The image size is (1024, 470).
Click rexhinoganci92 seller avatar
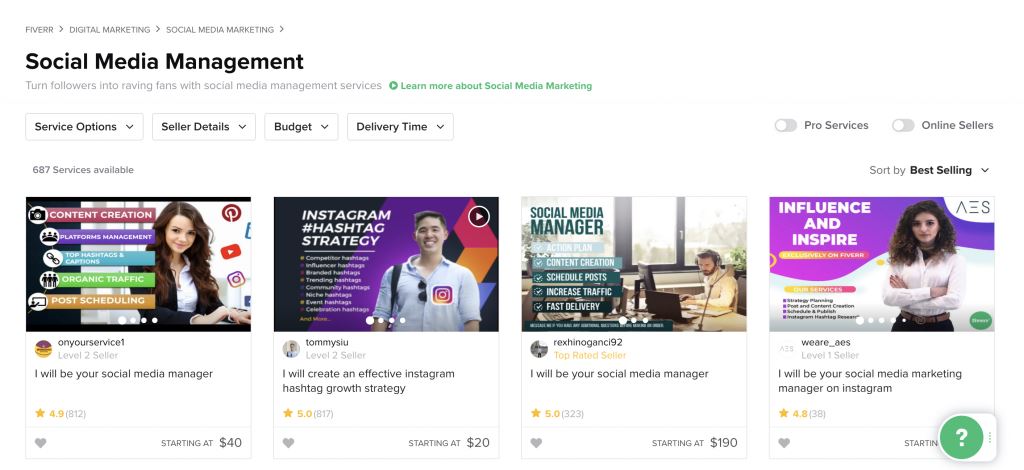[539, 348]
